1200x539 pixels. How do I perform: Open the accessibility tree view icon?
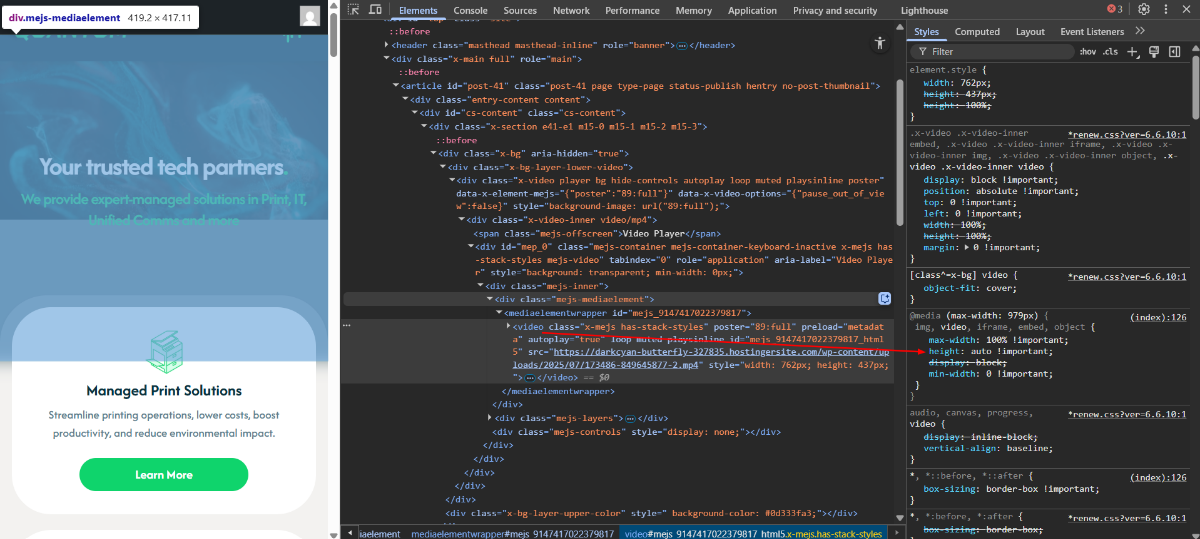(880, 43)
